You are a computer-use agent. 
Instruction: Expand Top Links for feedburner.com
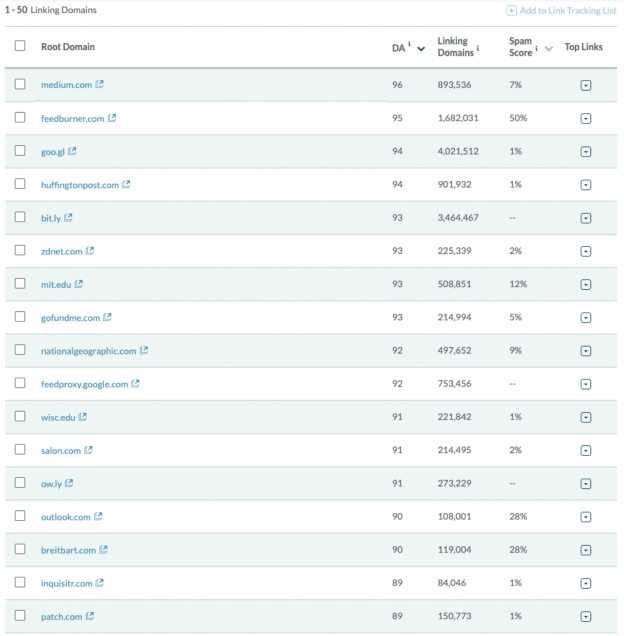585,118
